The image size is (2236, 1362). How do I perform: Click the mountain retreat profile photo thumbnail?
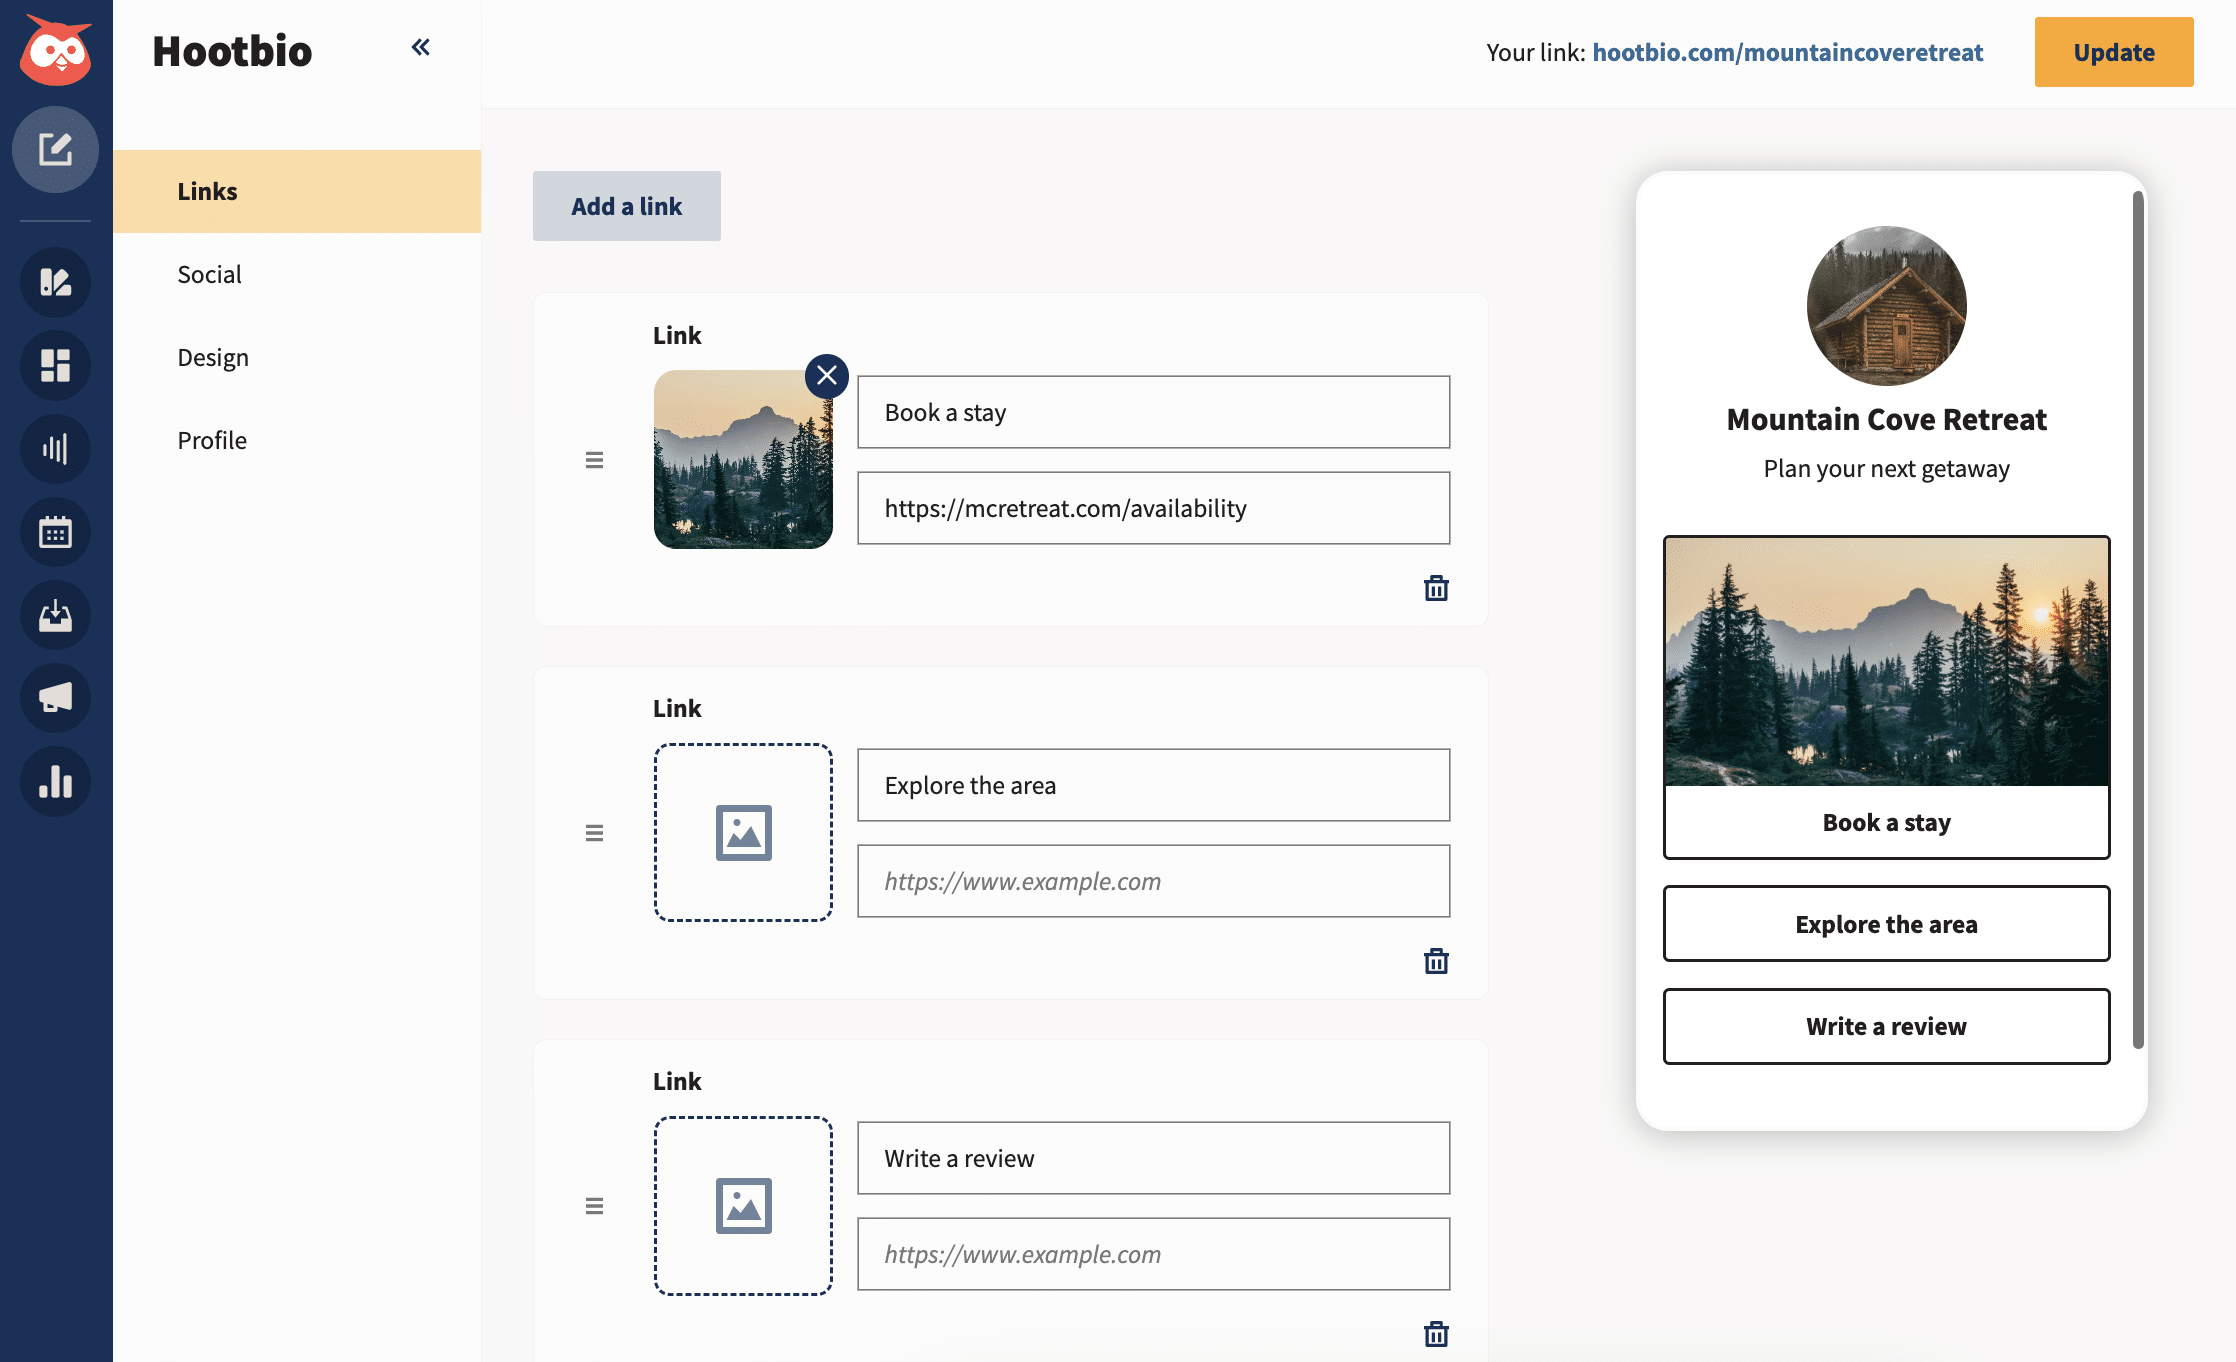(x=1886, y=305)
